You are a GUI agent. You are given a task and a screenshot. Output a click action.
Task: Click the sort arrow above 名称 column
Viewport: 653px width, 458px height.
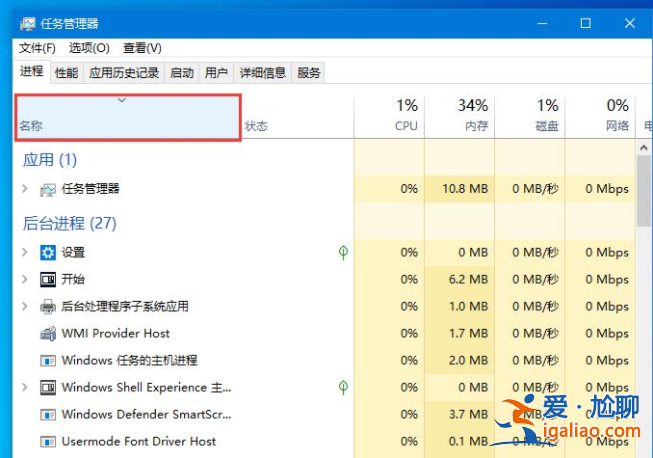click(122, 100)
